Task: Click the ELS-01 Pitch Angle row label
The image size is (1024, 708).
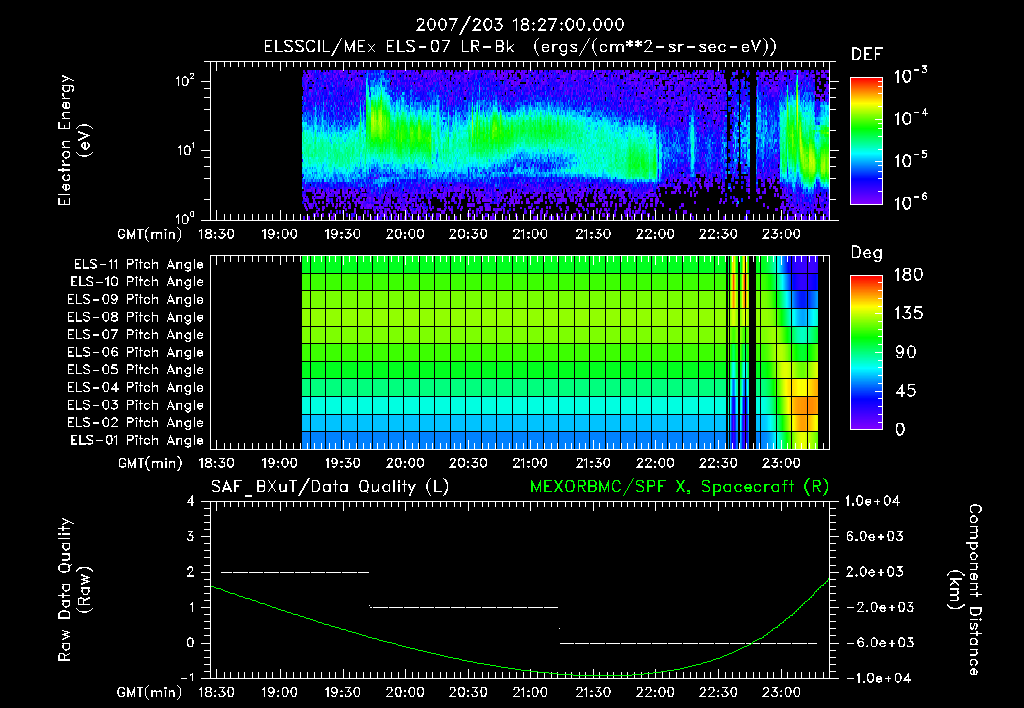Action: [x=137, y=441]
